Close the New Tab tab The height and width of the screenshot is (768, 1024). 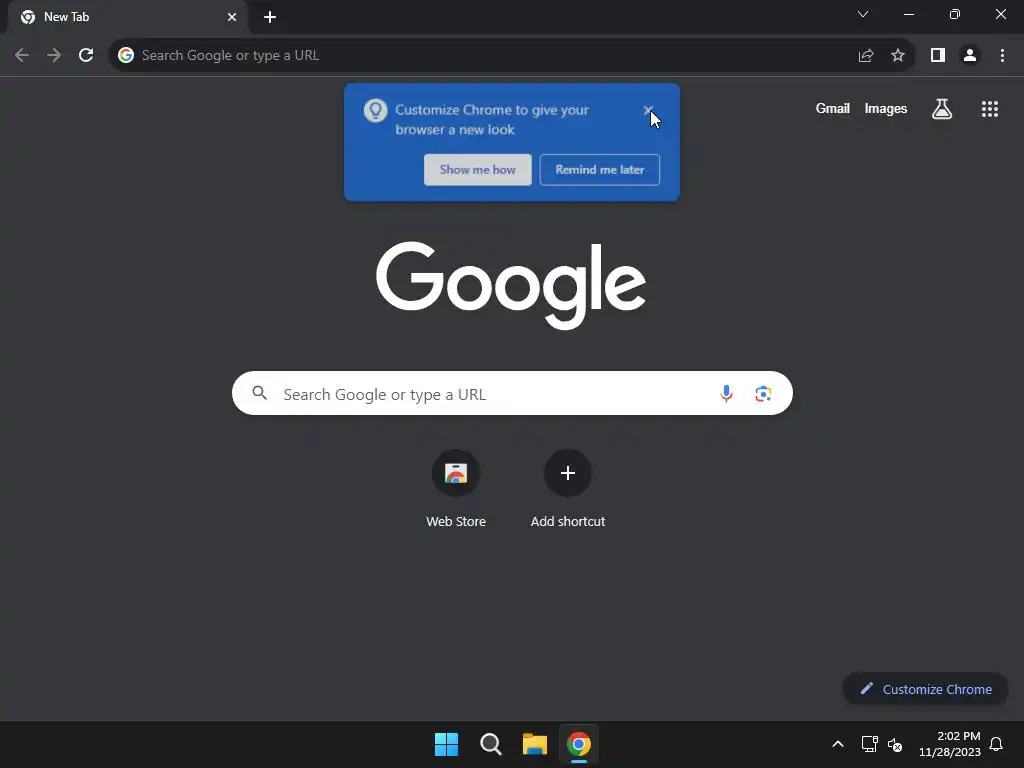pos(232,17)
